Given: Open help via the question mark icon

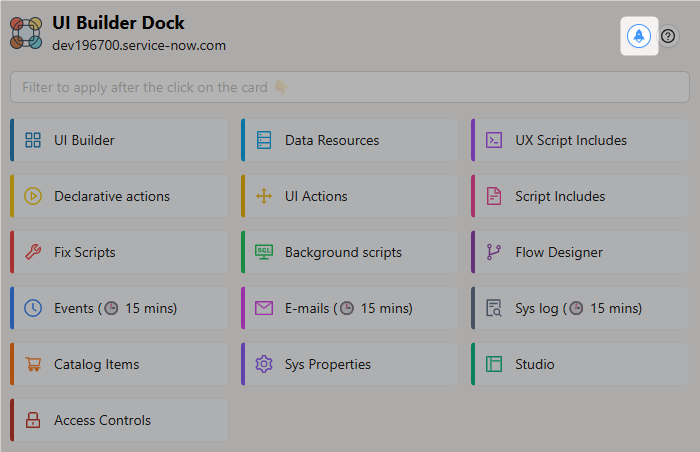Looking at the screenshot, I should click(668, 36).
